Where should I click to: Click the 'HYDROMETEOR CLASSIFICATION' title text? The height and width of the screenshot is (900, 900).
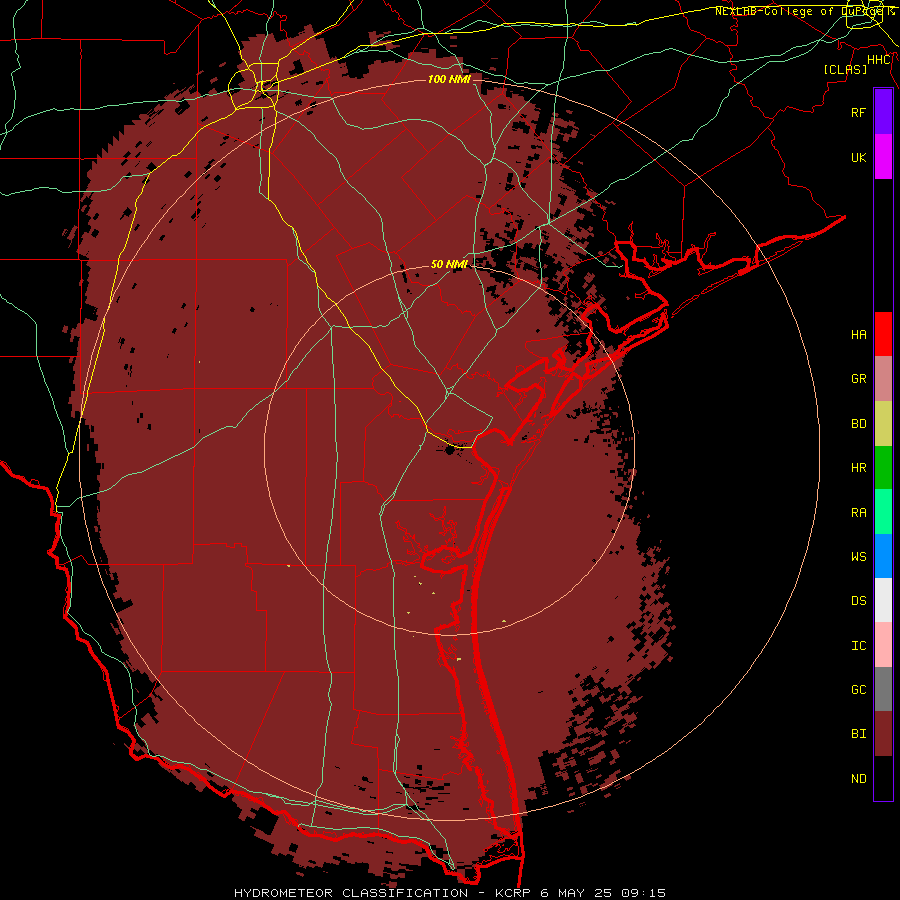coord(351,893)
